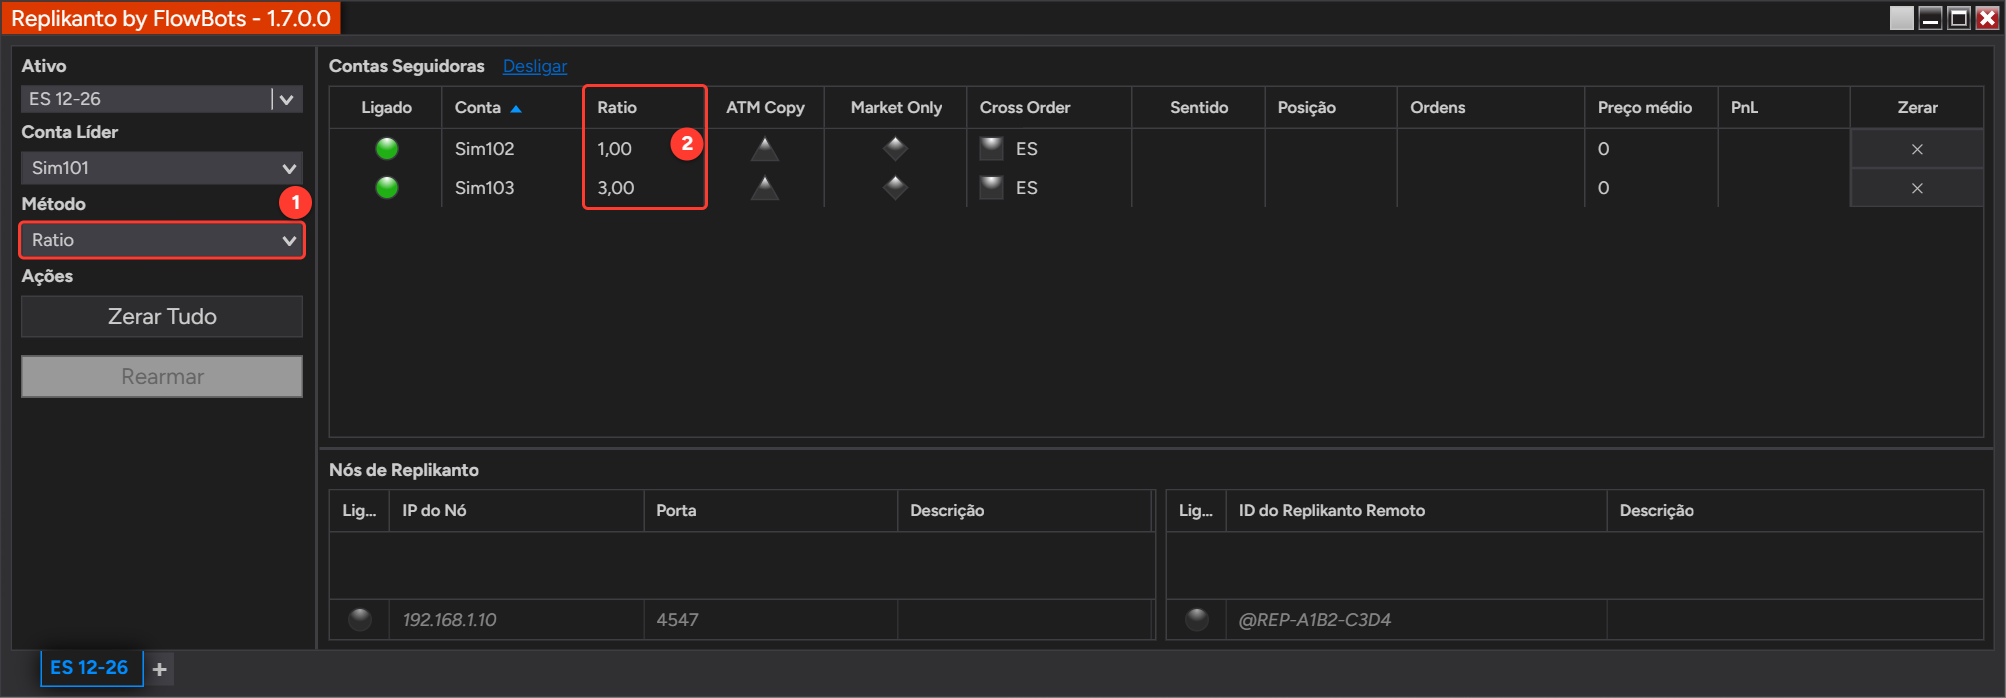This screenshot has height=698, width=2006.
Task: Edit the ratio value 1,00
Action: 615,149
